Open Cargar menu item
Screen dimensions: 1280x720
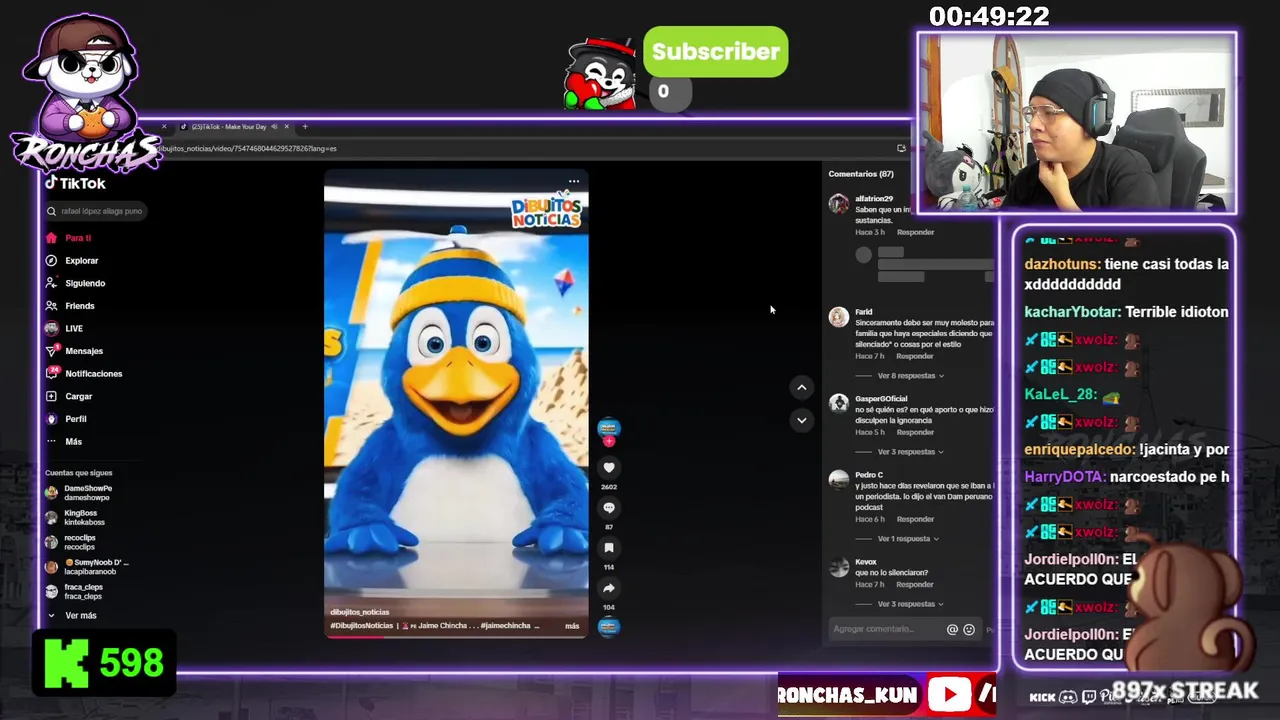click(79, 396)
